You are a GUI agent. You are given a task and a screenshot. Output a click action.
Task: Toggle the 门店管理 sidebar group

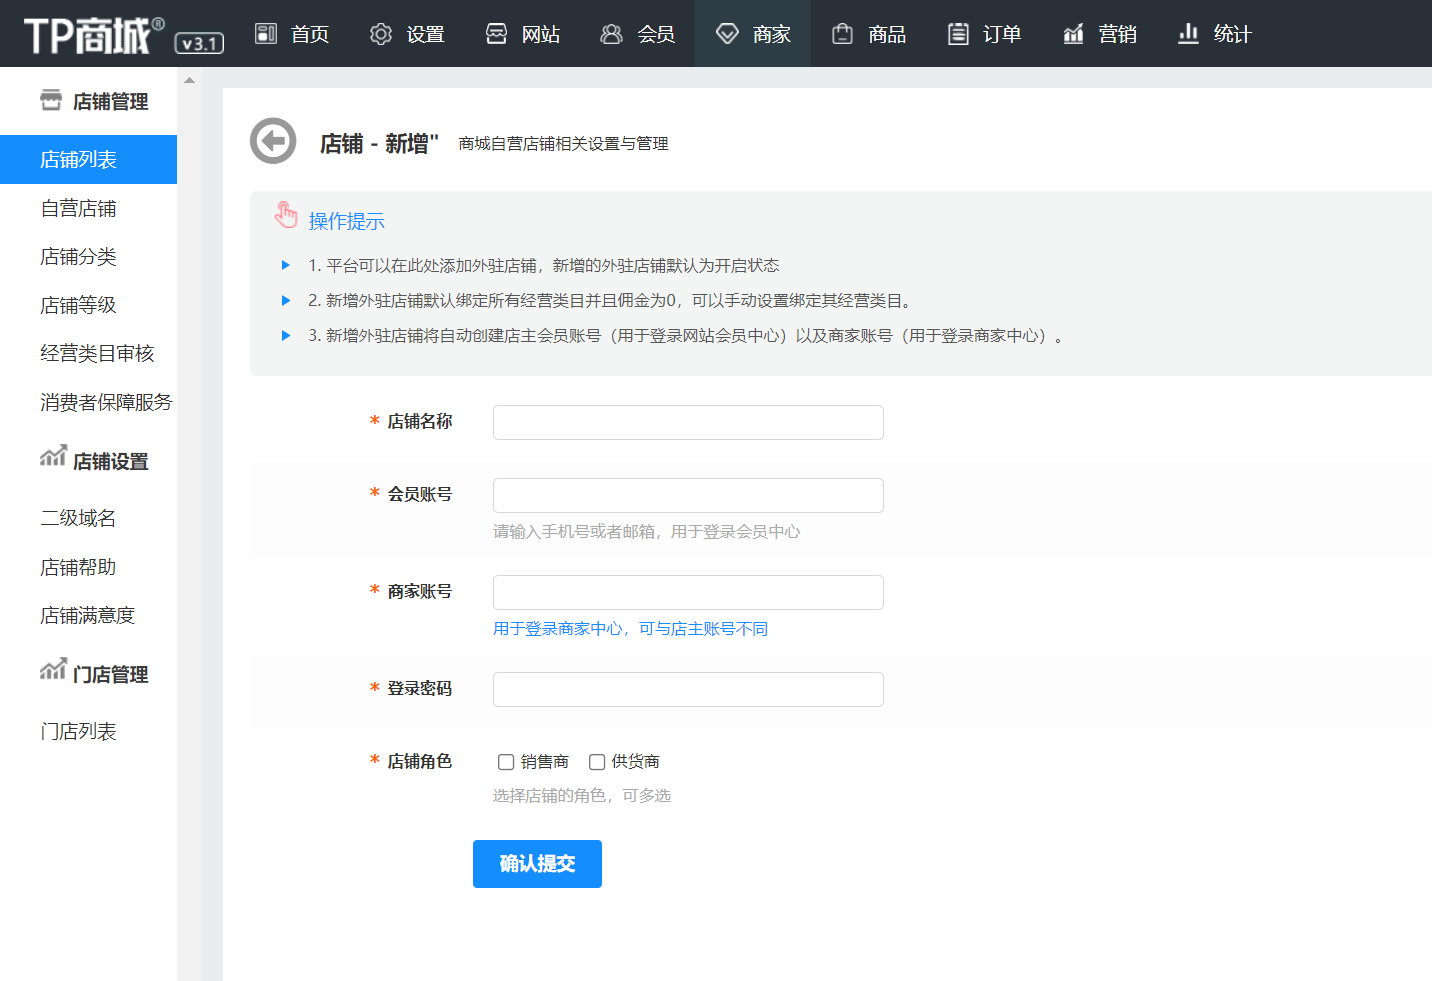pyautogui.click(x=94, y=674)
